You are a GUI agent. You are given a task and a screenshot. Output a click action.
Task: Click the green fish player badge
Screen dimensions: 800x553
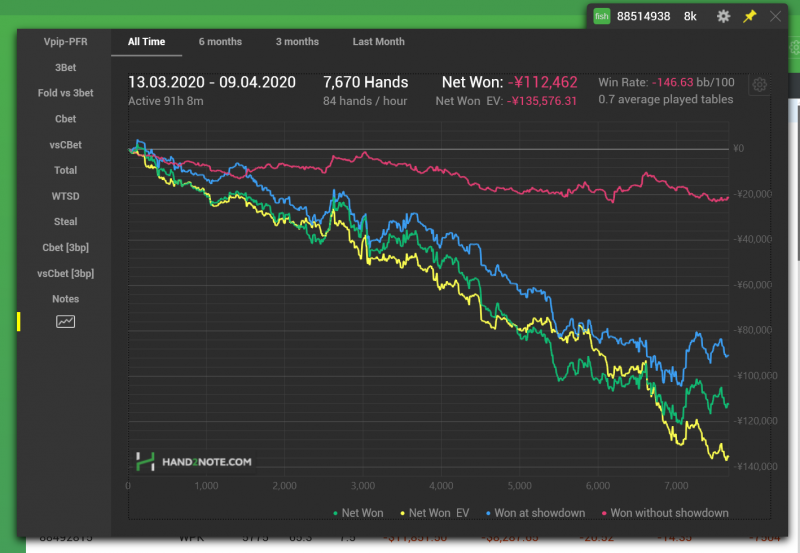(601, 16)
